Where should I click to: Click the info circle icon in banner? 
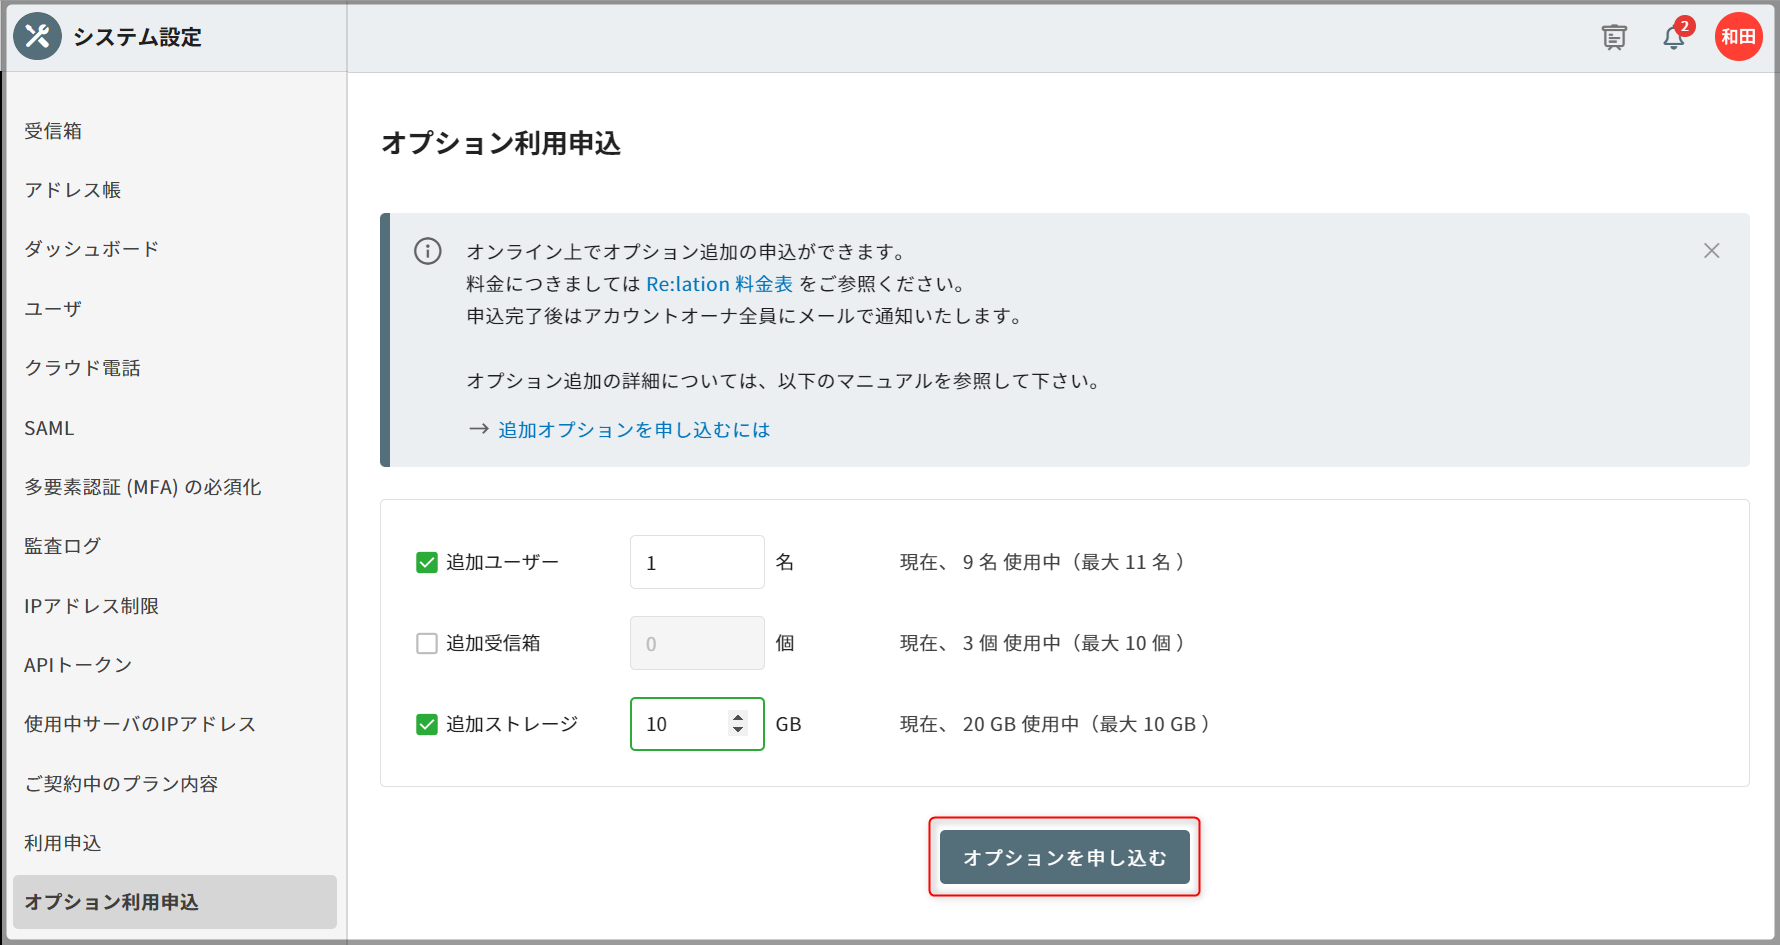point(428,251)
